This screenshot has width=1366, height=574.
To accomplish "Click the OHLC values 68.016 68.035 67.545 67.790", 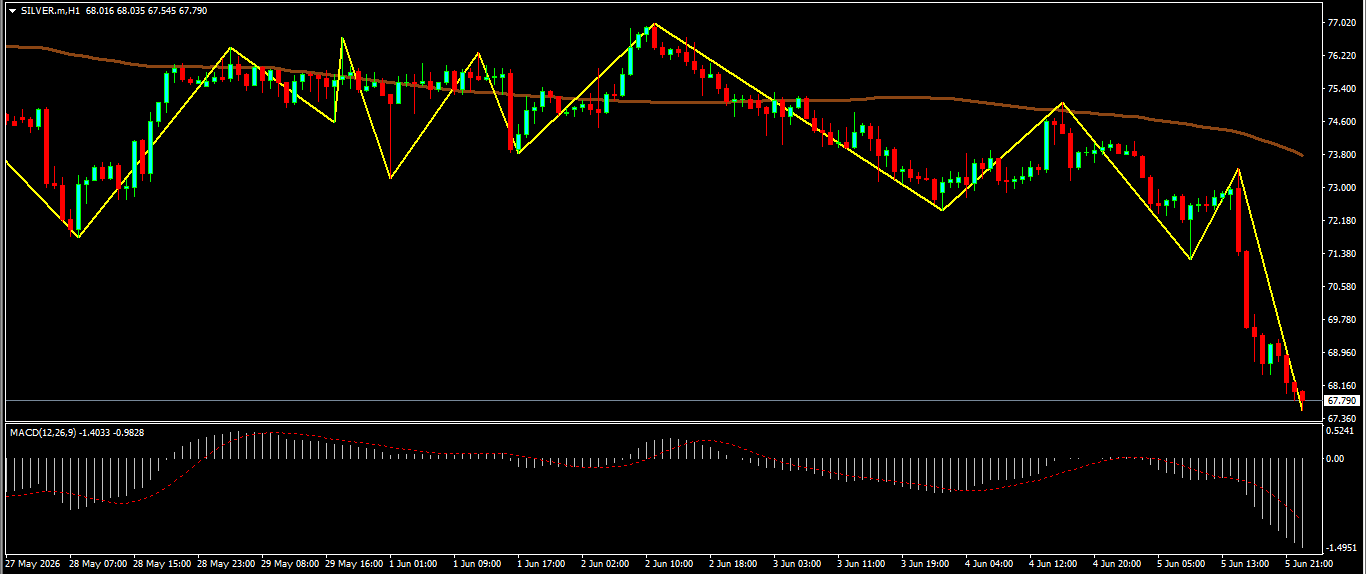I will 147,10.
